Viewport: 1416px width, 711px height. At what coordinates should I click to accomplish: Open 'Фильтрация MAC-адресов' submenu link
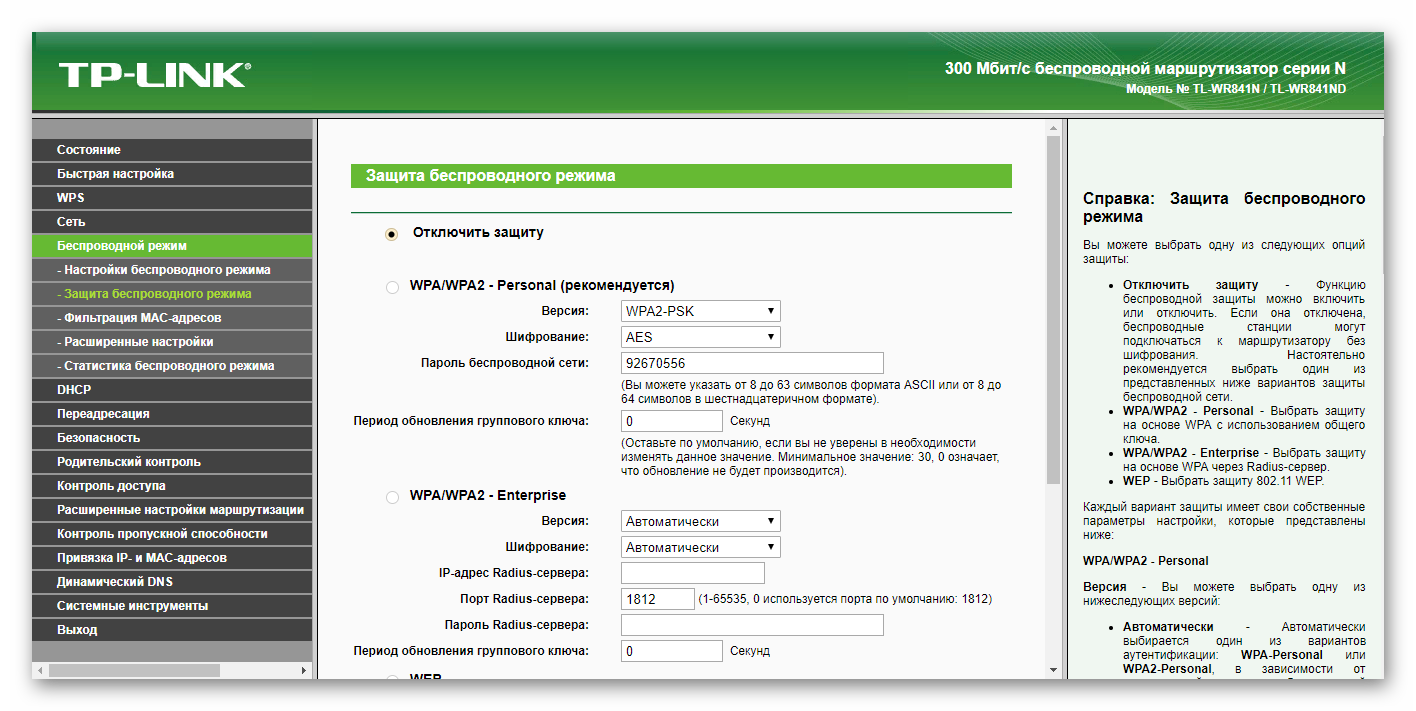coord(139,318)
